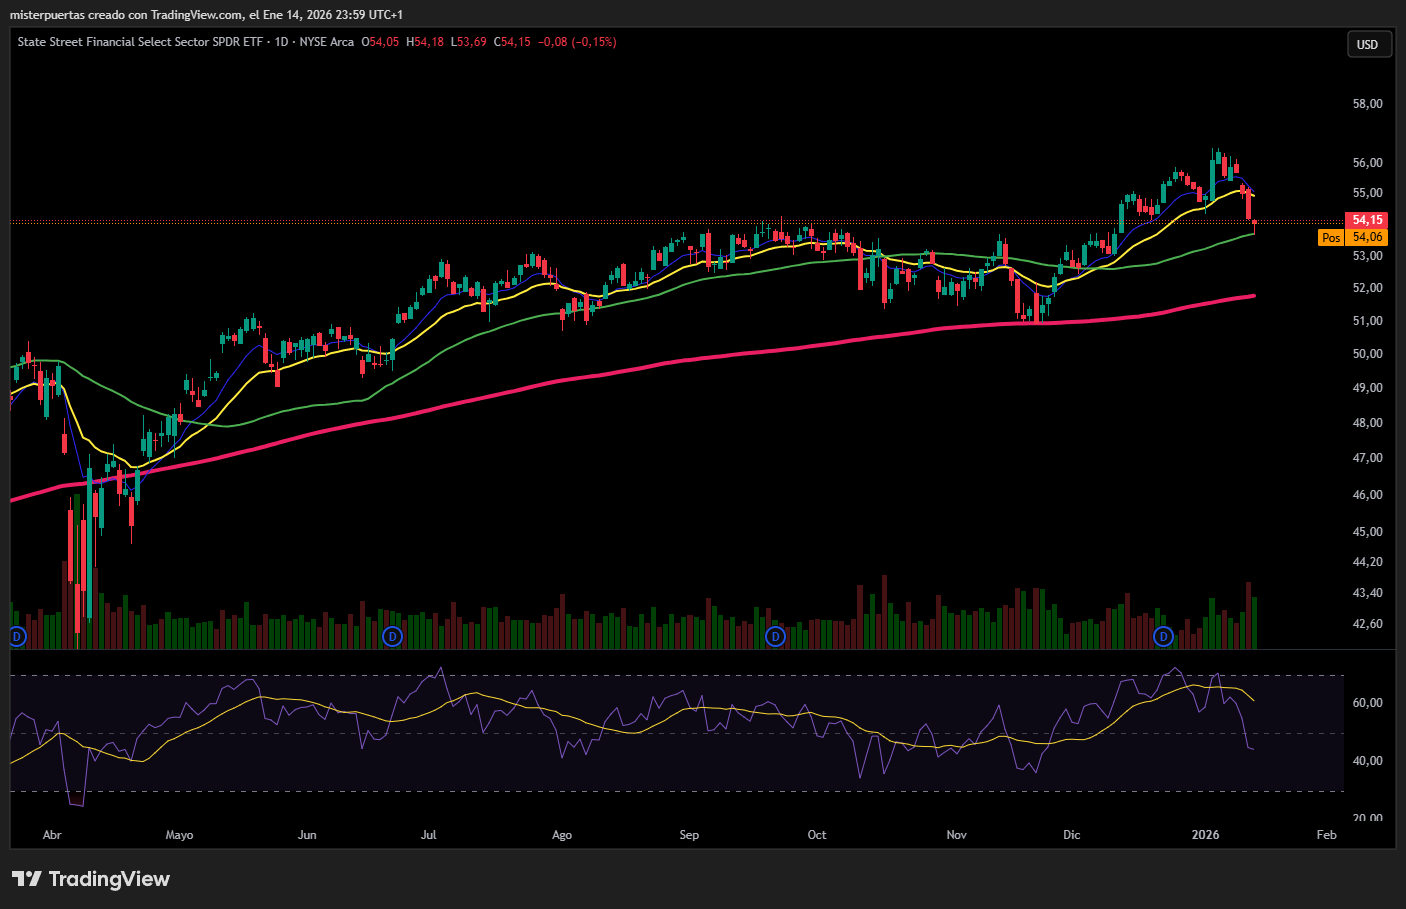This screenshot has width=1406, height=909.
Task: Click the 52,00 price axis label
Action: (x=1367, y=288)
